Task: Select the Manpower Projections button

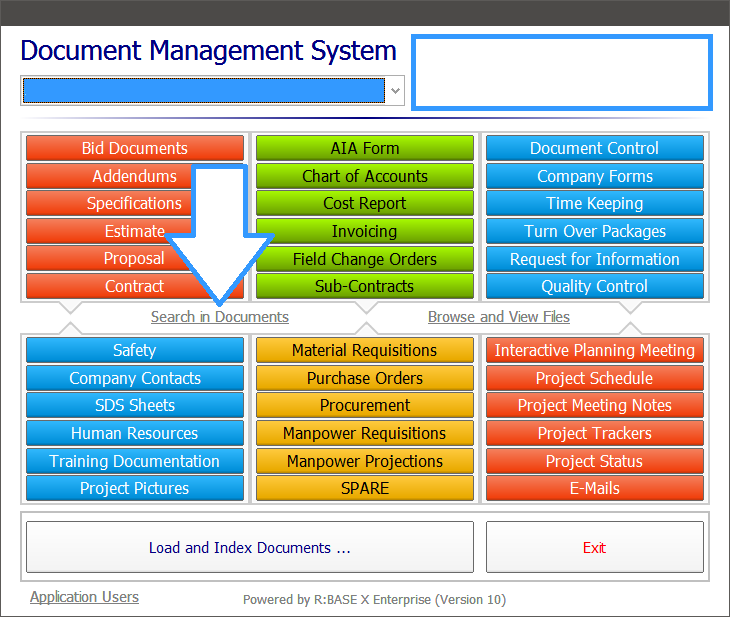Action: click(364, 461)
